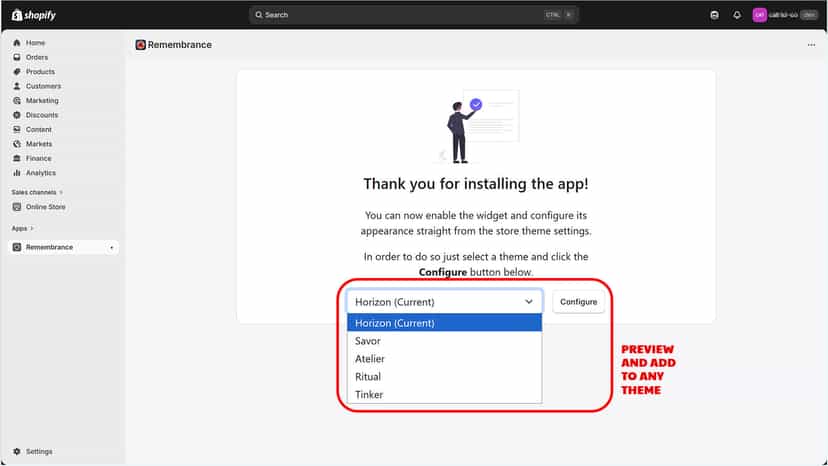The image size is (828, 466).
Task: Click the Settings gear icon
Action: click(17, 451)
